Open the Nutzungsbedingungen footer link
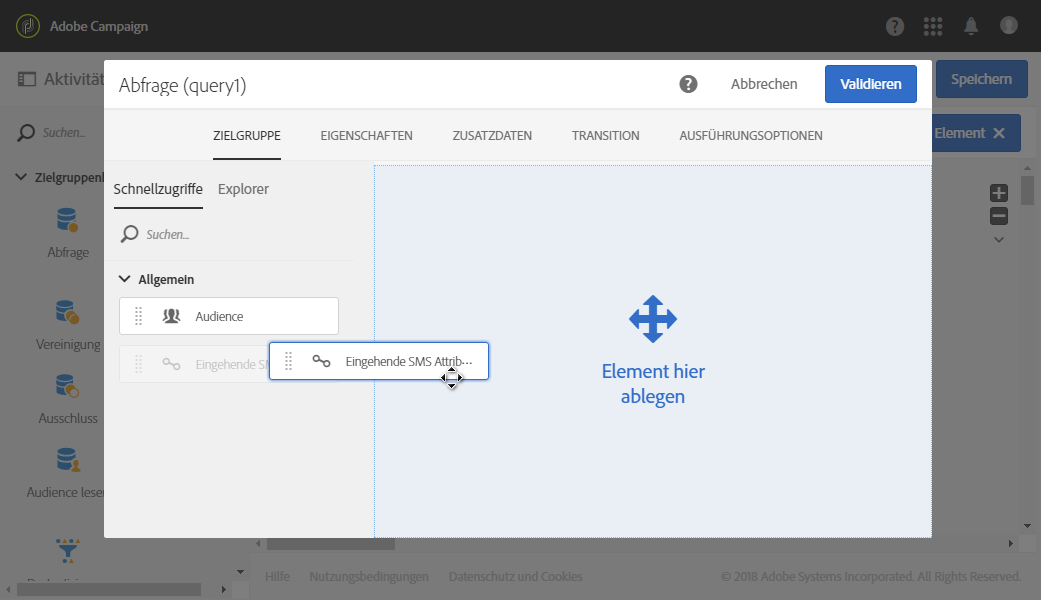This screenshot has width=1041, height=600. (x=369, y=577)
